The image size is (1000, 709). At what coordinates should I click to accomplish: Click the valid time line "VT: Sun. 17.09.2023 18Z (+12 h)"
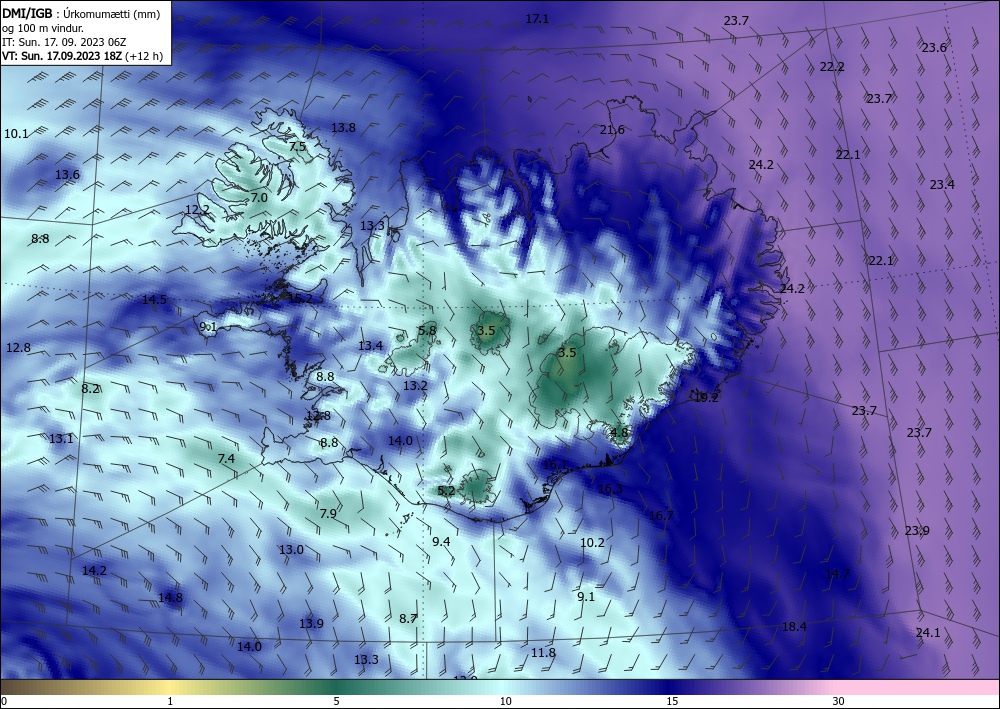click(82, 56)
